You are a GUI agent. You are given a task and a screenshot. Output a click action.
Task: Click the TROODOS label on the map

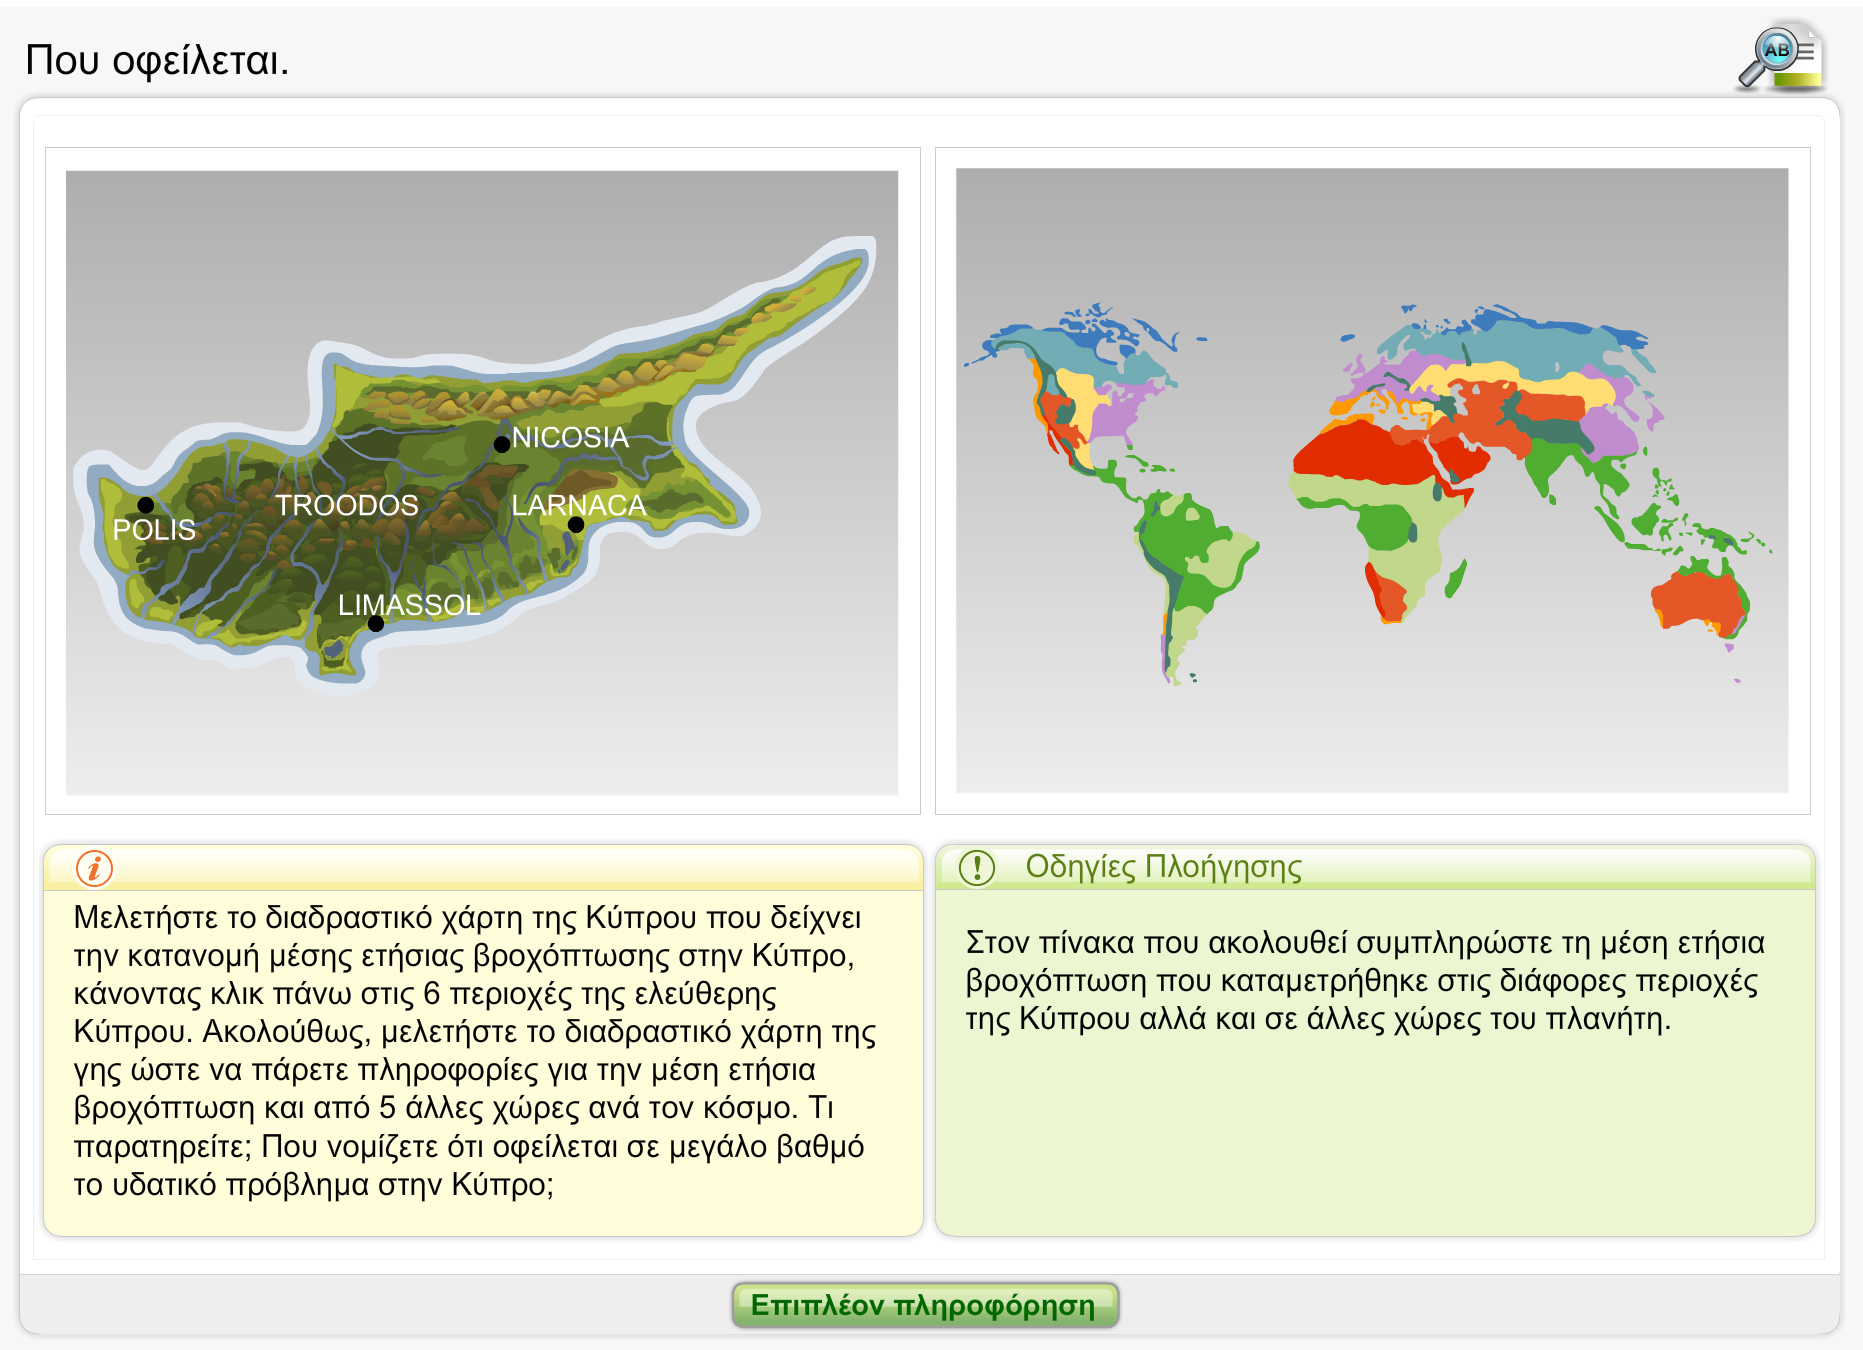point(347,505)
